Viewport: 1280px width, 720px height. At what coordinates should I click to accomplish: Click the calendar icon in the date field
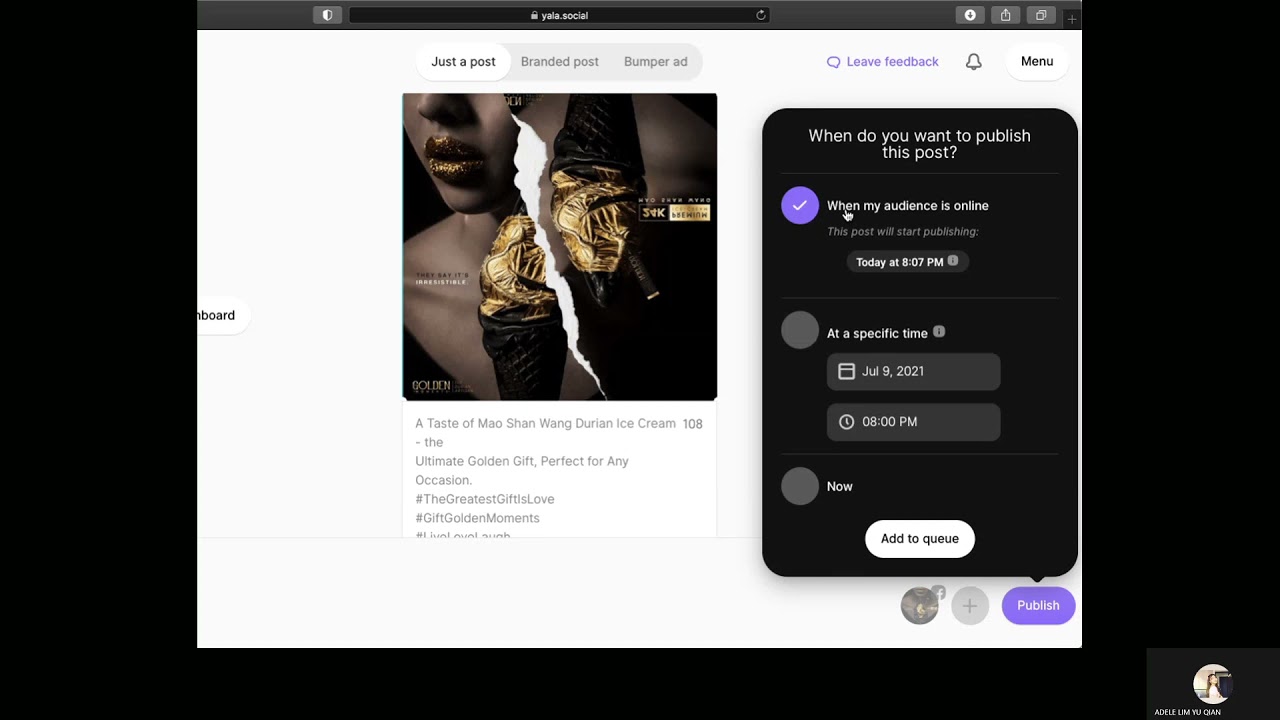point(846,371)
